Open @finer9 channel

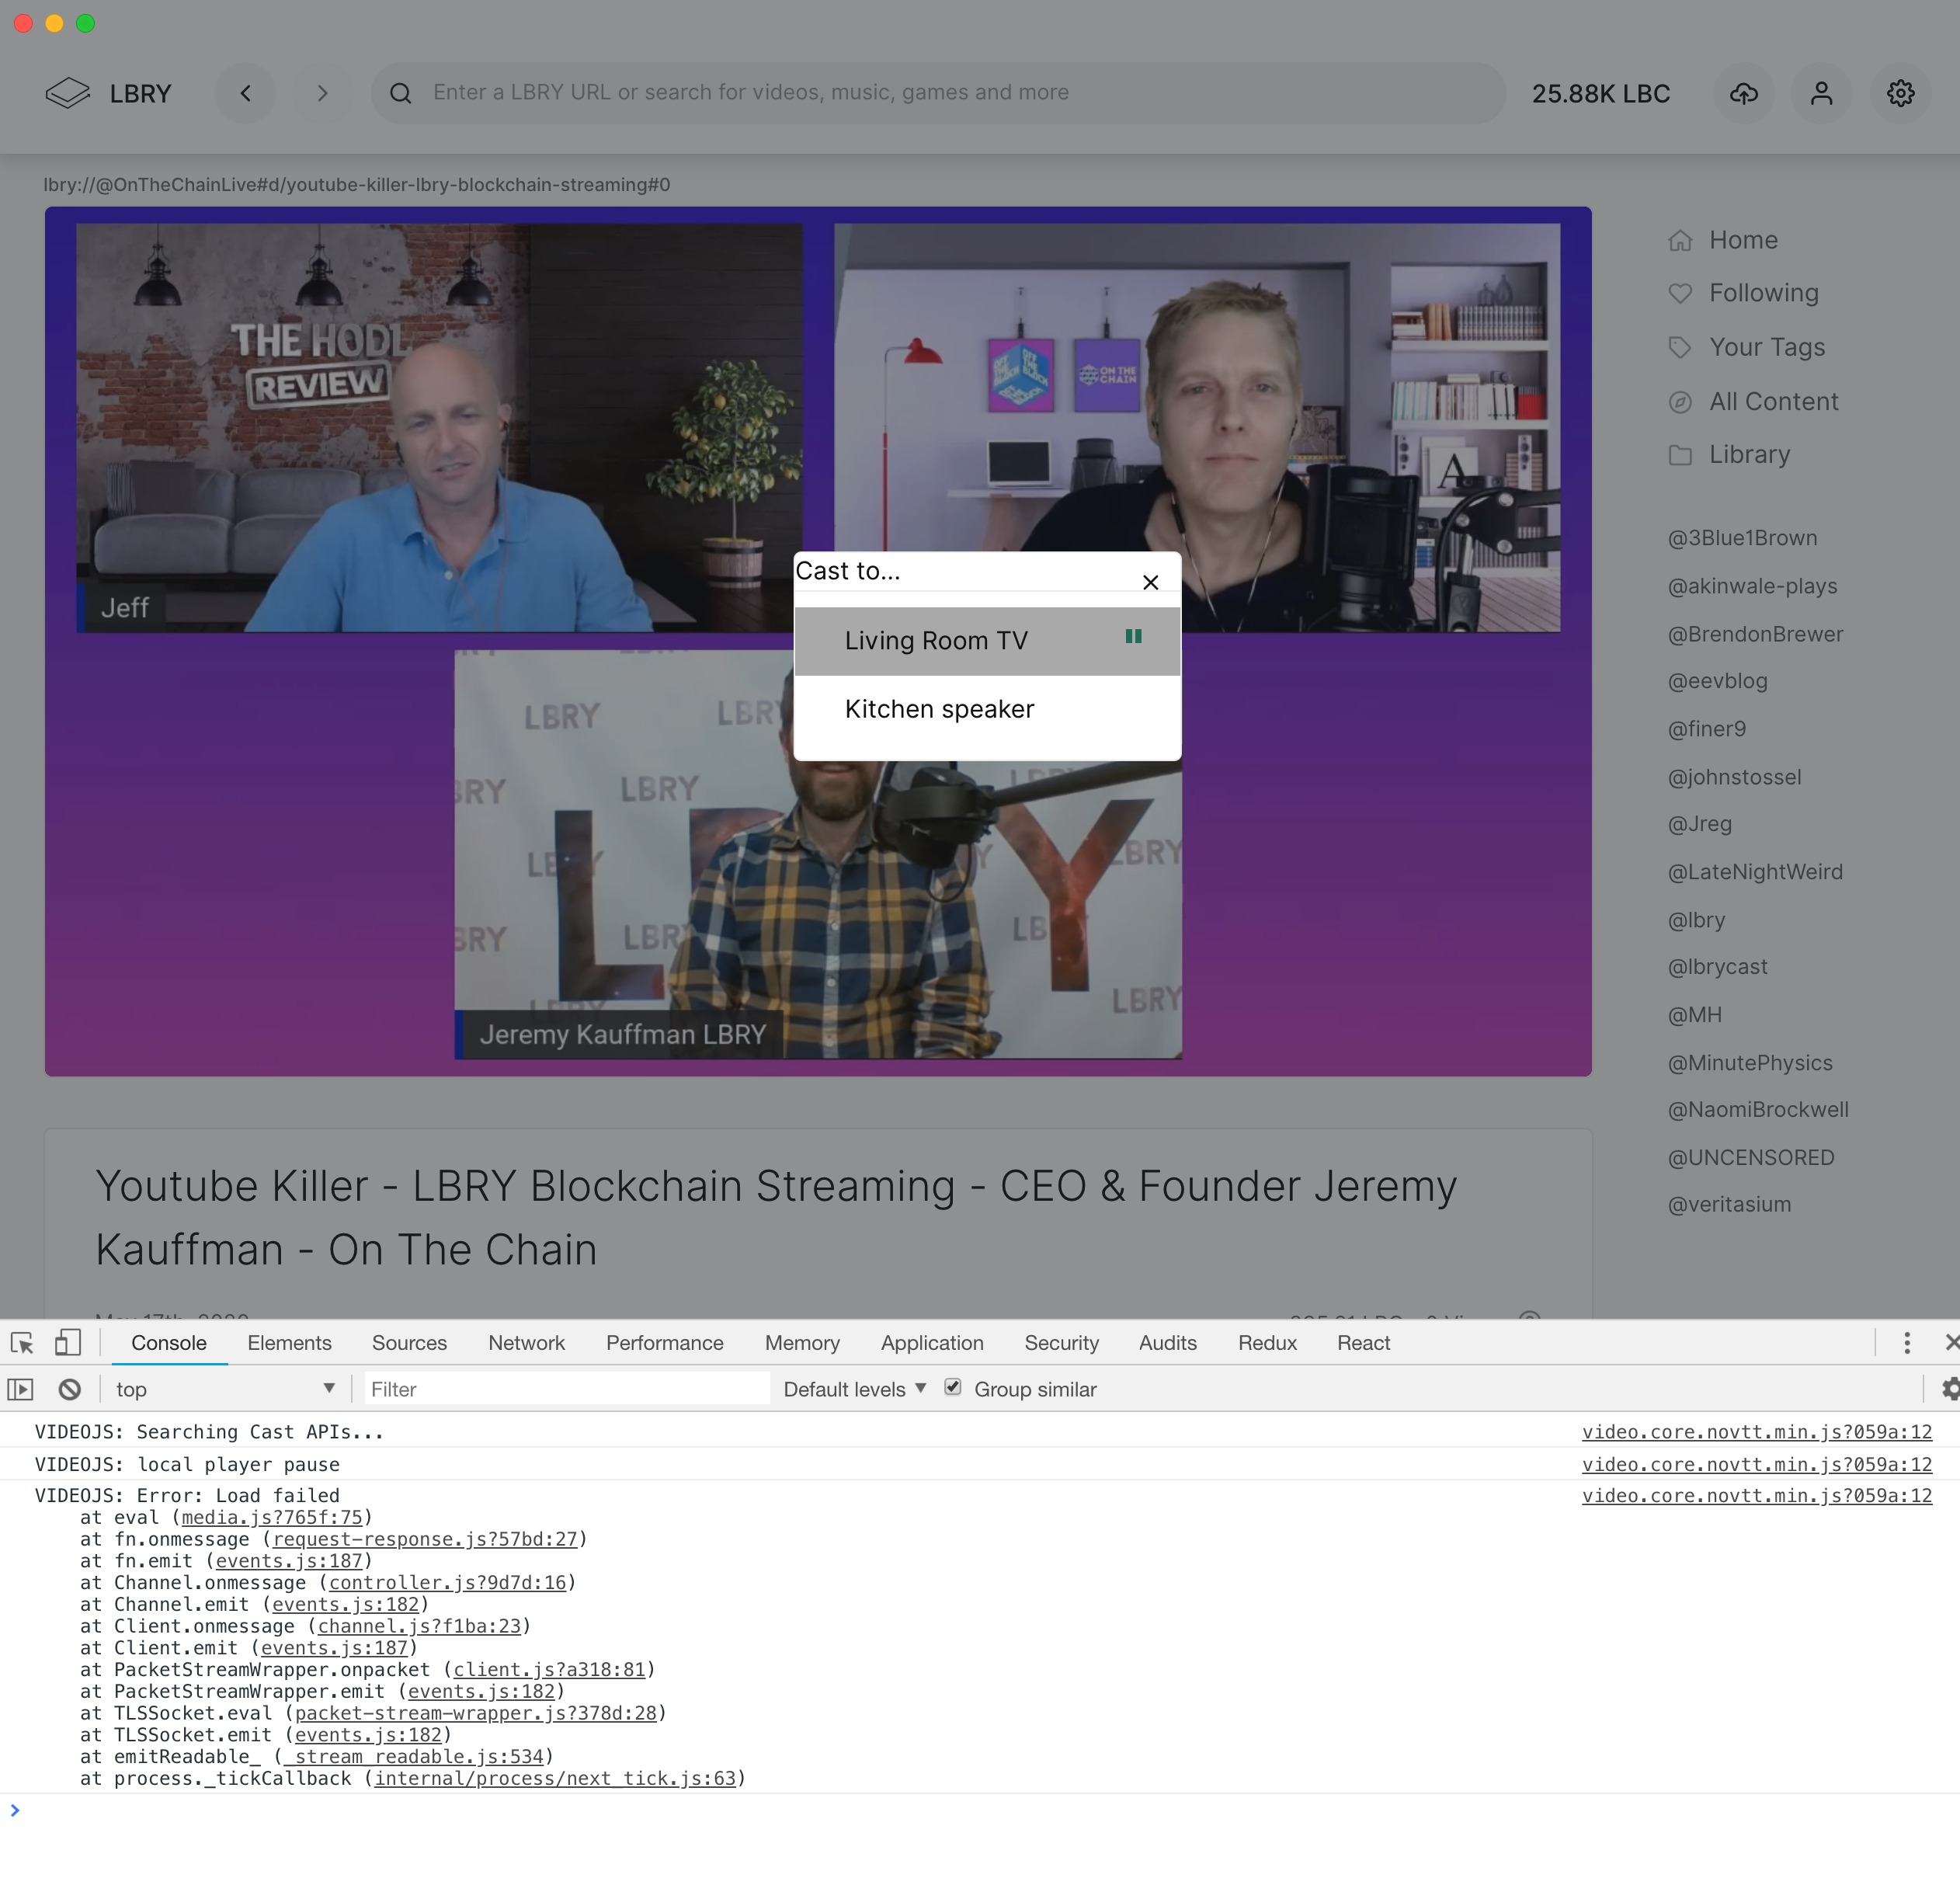(1706, 729)
